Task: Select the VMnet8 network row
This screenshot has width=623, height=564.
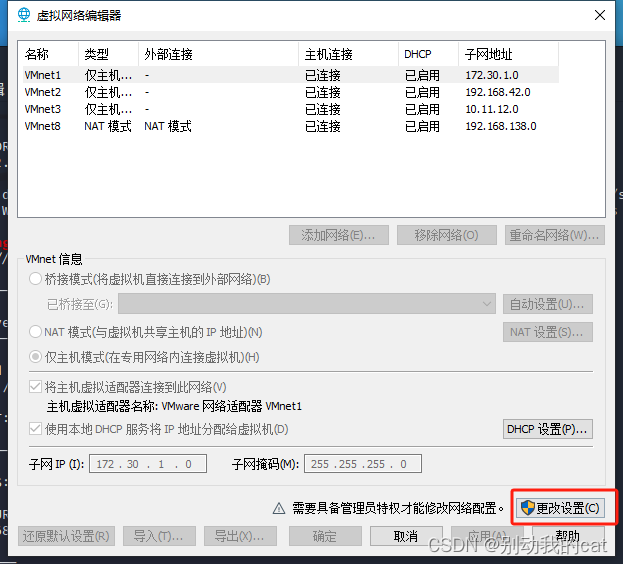Action: pos(291,126)
